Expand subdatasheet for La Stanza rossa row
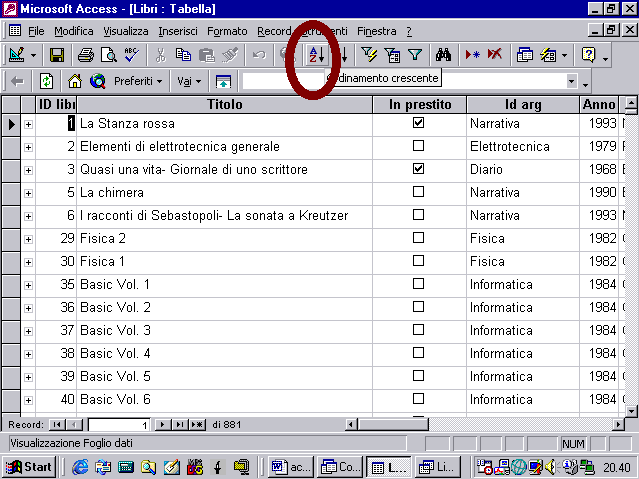This screenshot has height=479, width=639. click(x=28, y=124)
